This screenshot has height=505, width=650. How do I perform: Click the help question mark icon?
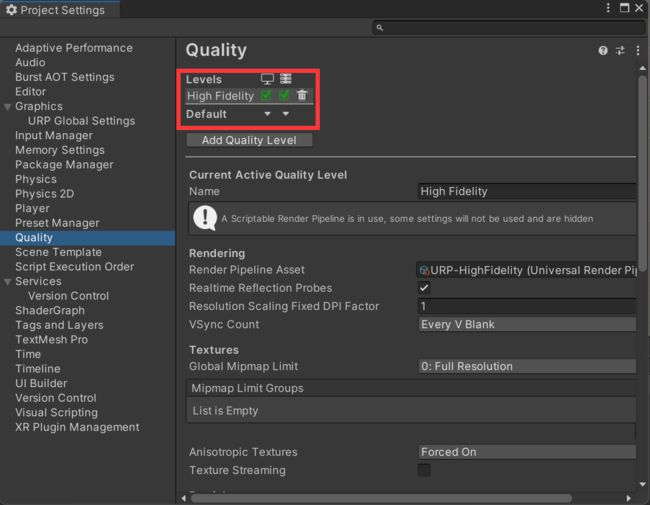click(603, 51)
